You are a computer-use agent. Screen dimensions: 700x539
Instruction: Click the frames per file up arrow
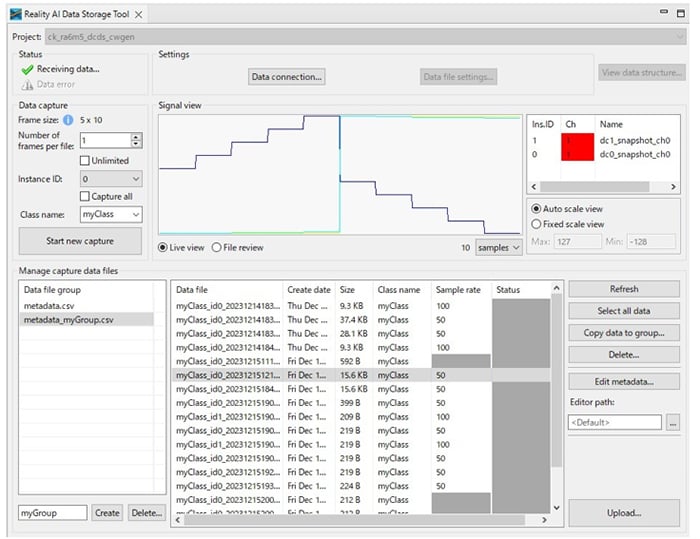tap(136, 136)
